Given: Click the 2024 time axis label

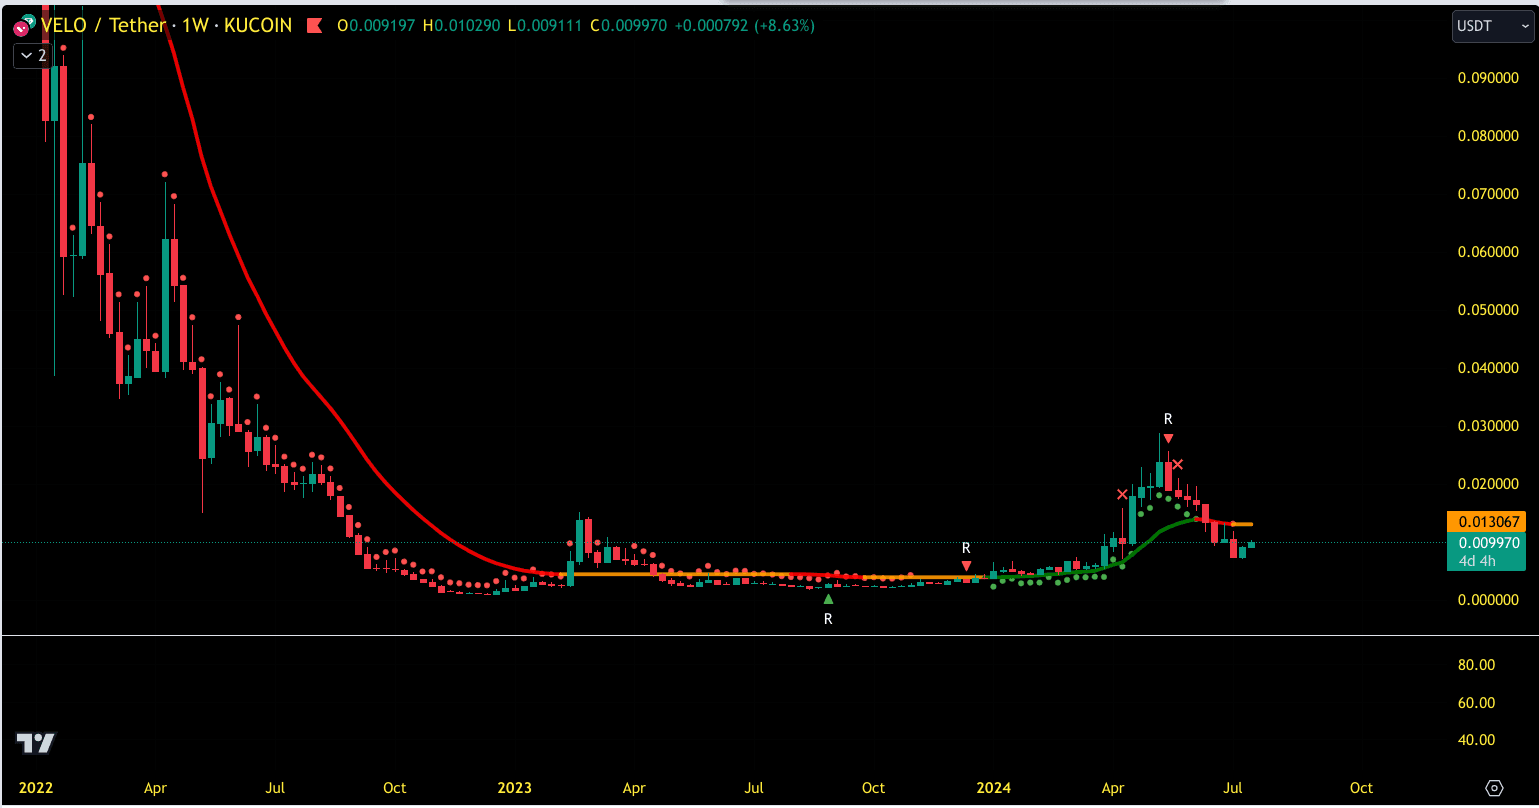Looking at the screenshot, I should tap(993, 788).
